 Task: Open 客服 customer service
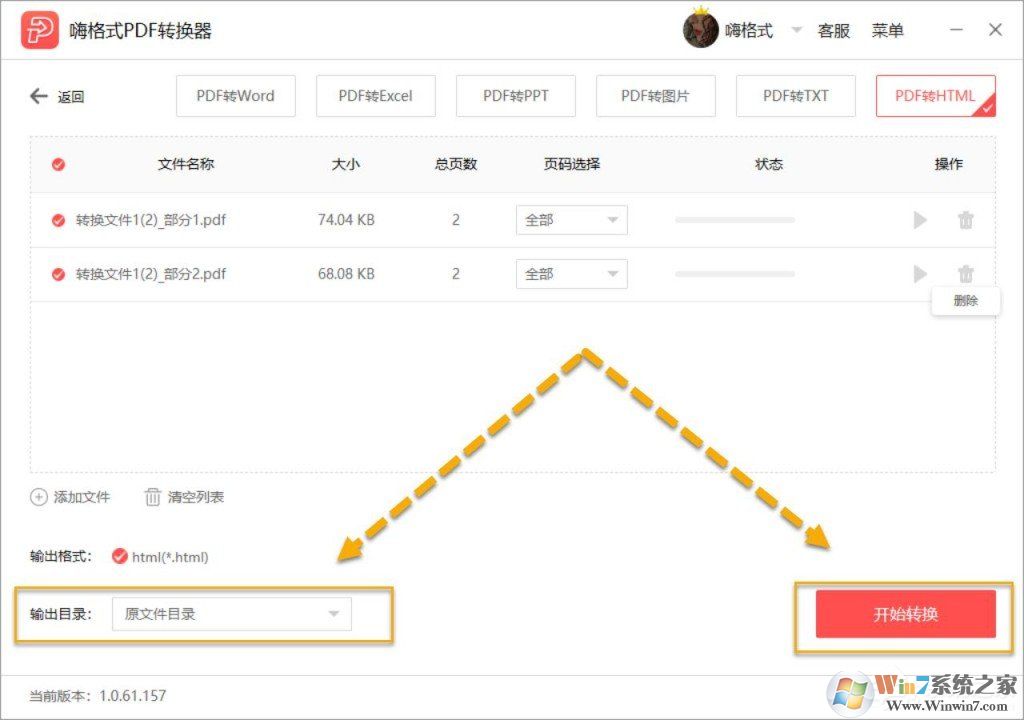click(834, 30)
